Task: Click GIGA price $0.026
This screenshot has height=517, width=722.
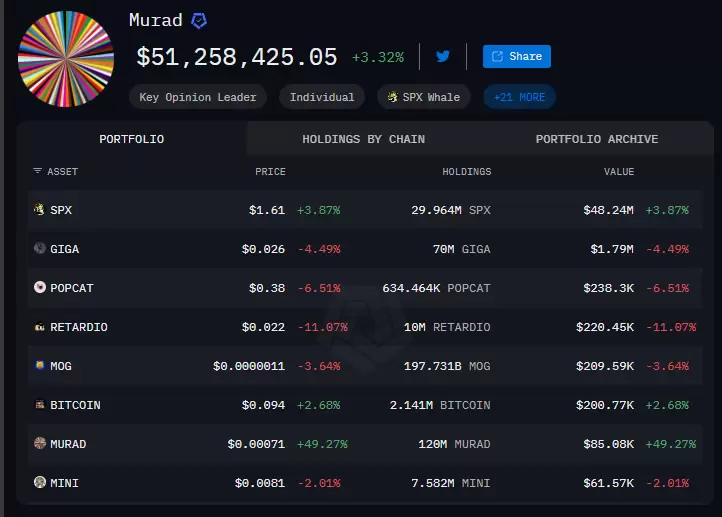Action: click(263, 249)
